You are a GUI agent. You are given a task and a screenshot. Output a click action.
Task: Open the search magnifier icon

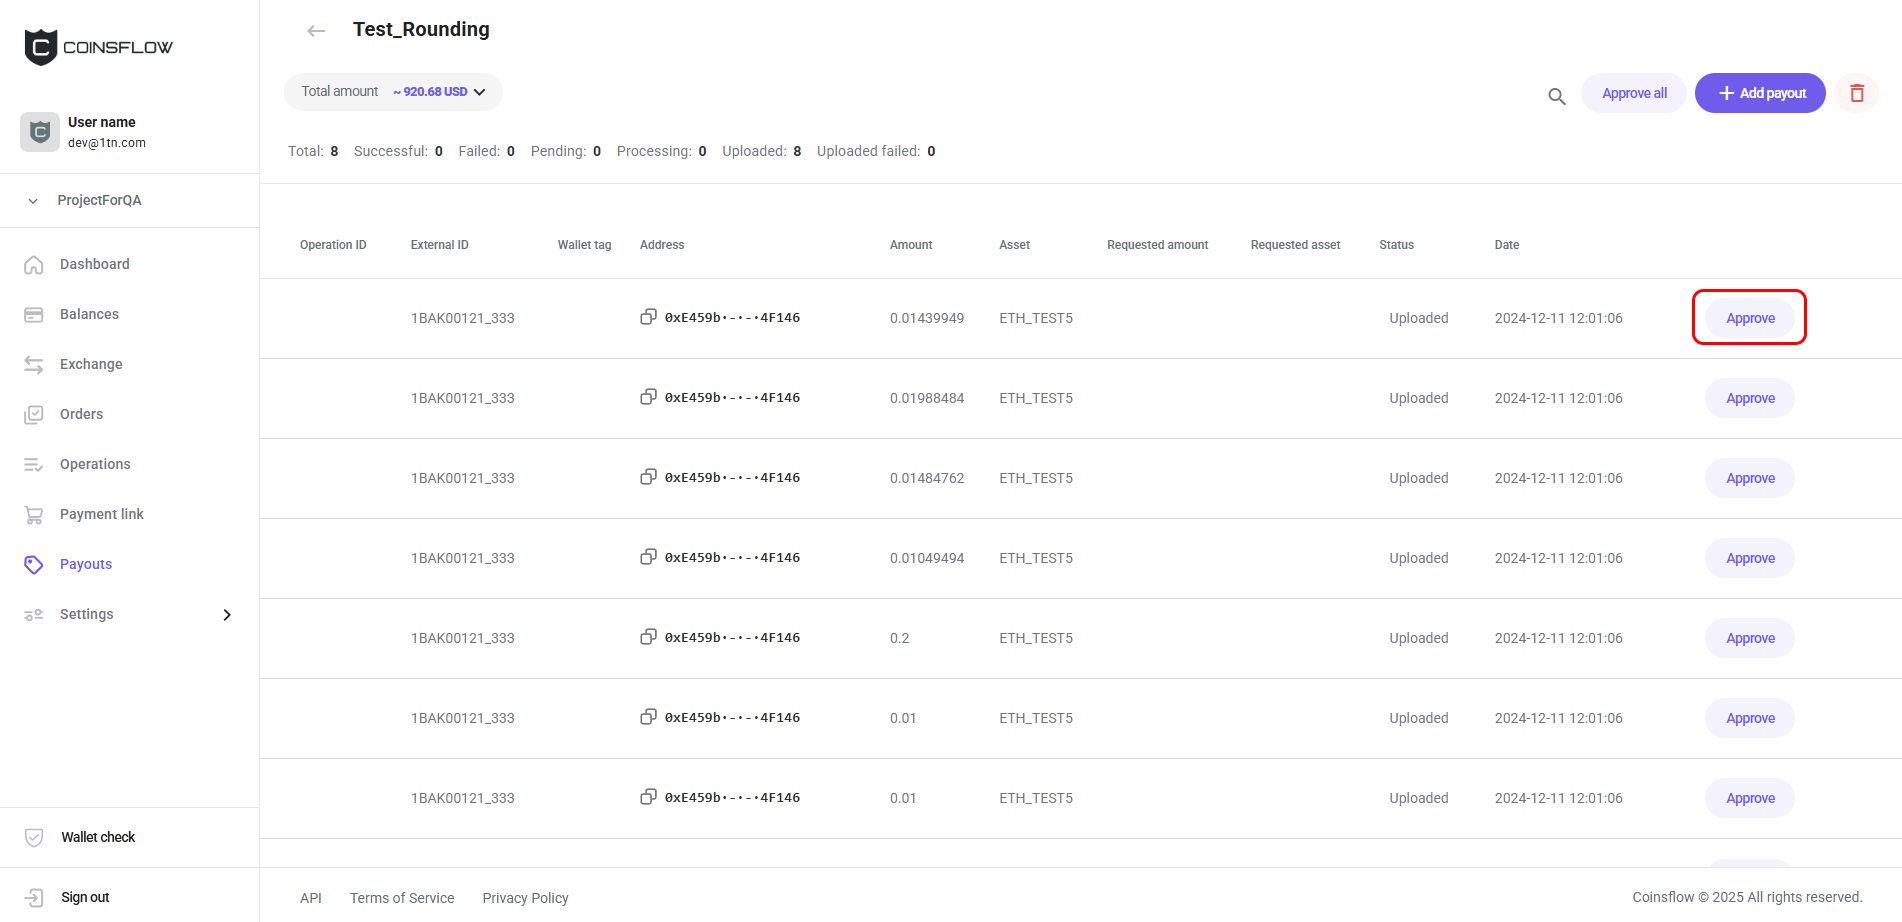pos(1556,96)
